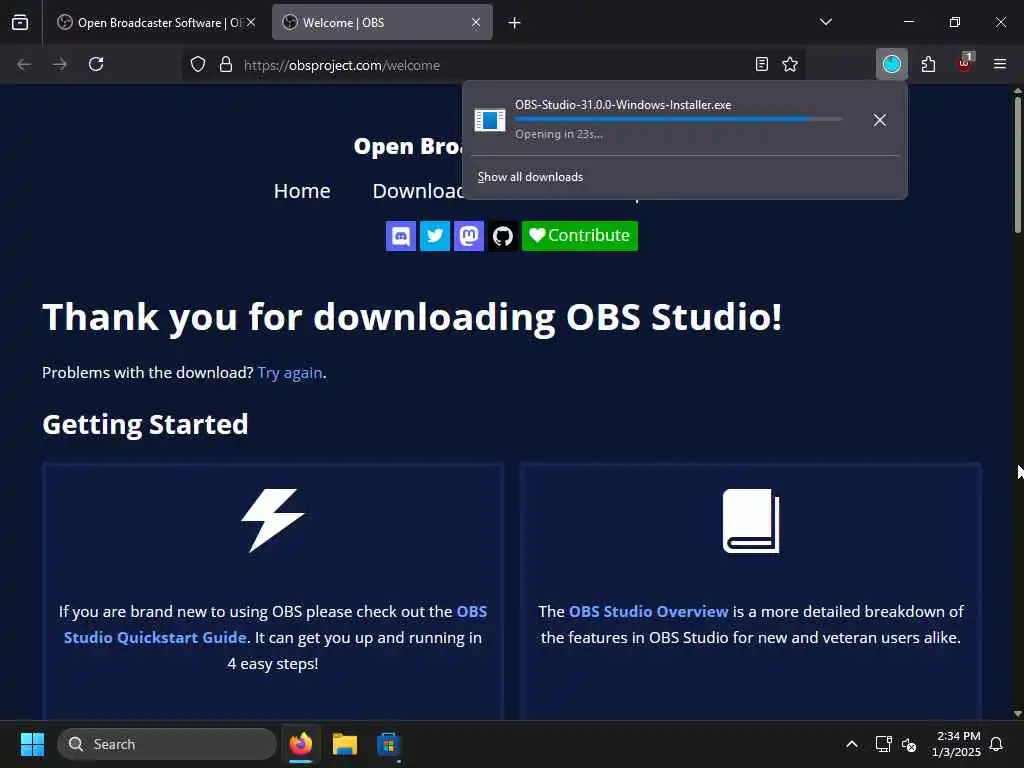This screenshot has height=768, width=1024.
Task: Click the download progress bar
Action: (677, 119)
